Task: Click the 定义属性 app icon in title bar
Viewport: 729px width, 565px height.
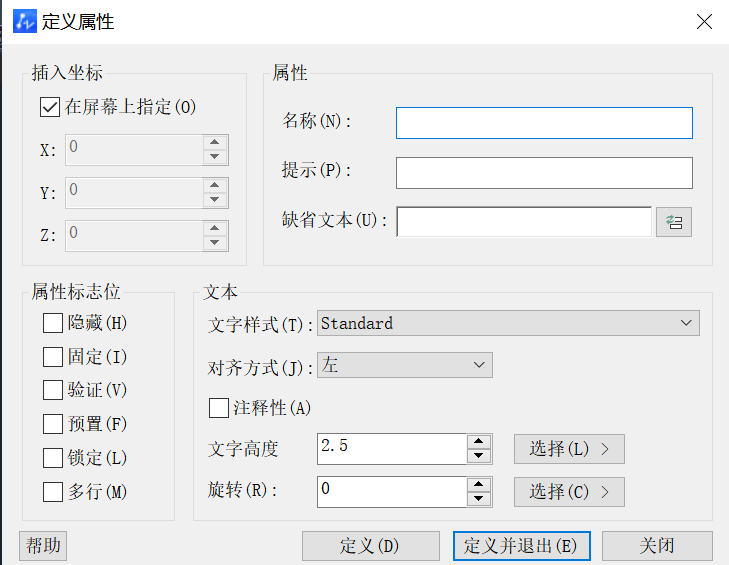Action: 25,21
